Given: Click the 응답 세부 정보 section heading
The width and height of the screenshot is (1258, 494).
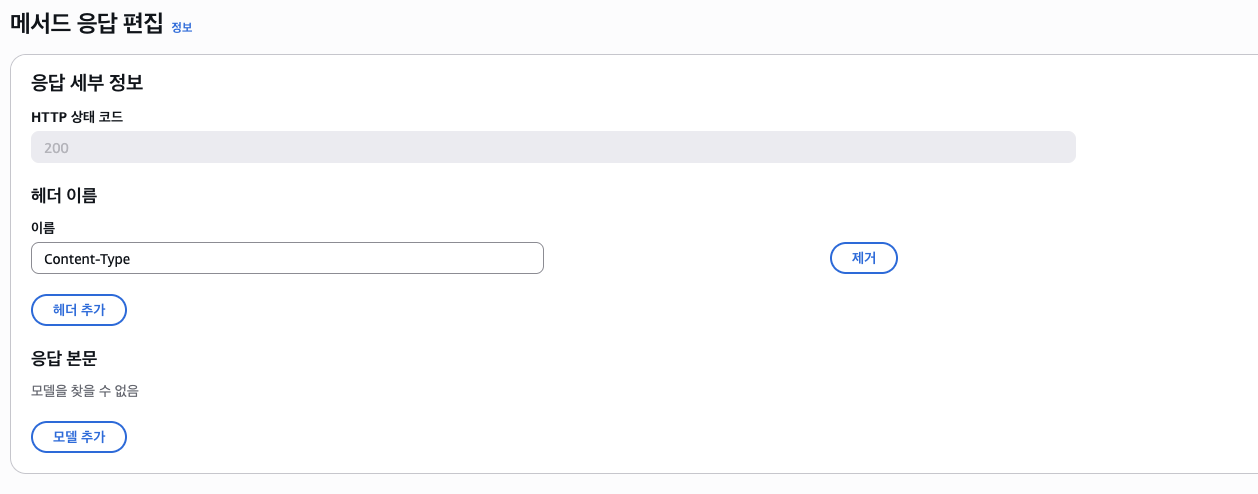Looking at the screenshot, I should coord(87,83).
